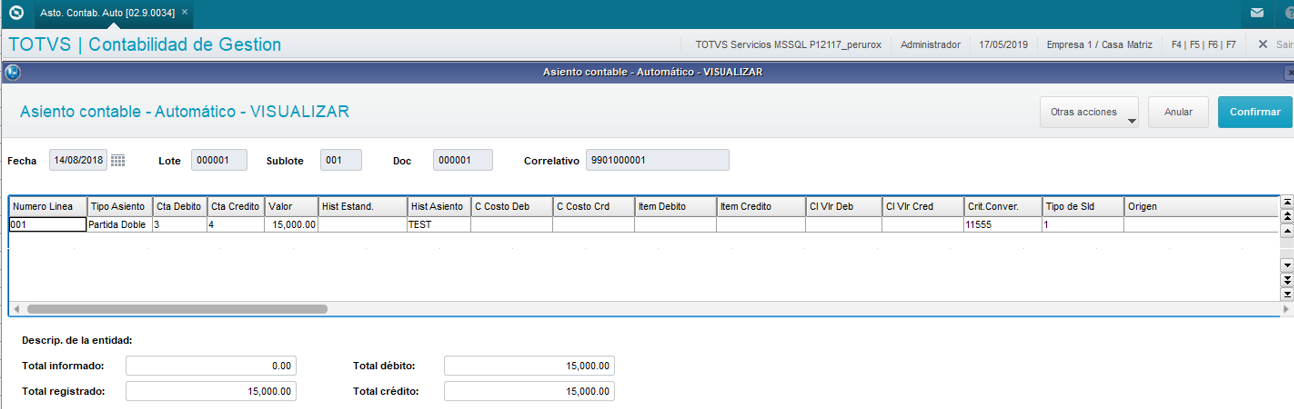
Task: Click C Costo Crd column header
Action: tap(593, 206)
